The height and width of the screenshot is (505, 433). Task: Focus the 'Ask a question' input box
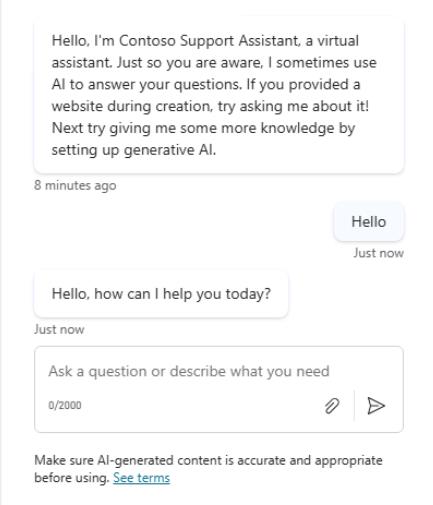point(219,389)
